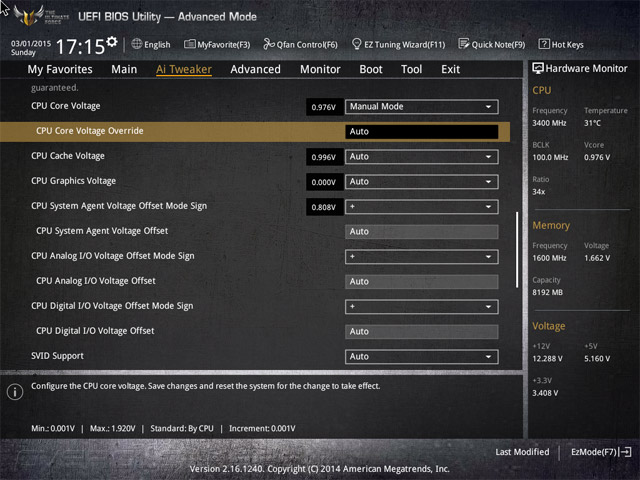Click the 0.000V graphics voltage readout
640x480 pixels.
tap(324, 182)
